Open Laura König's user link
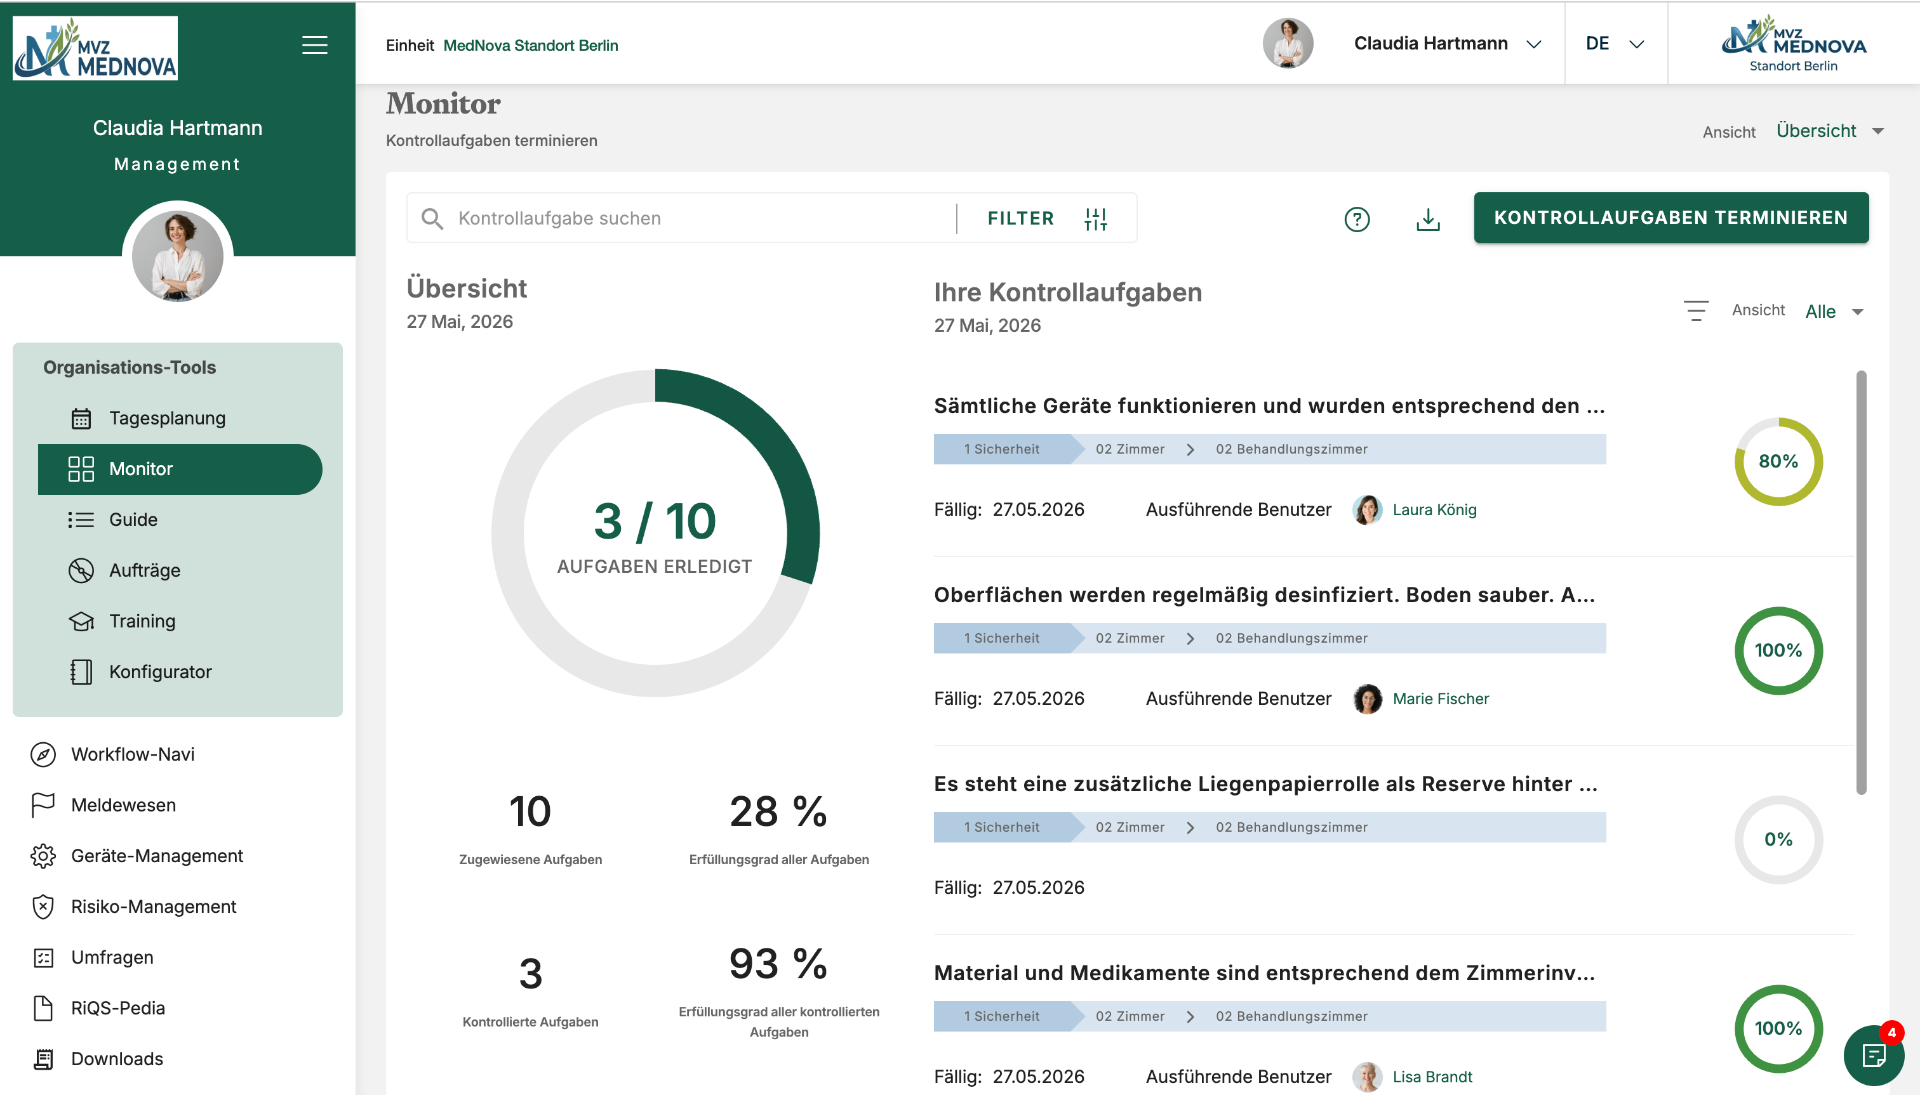This screenshot has width=1920, height=1095. pyautogui.click(x=1434, y=510)
